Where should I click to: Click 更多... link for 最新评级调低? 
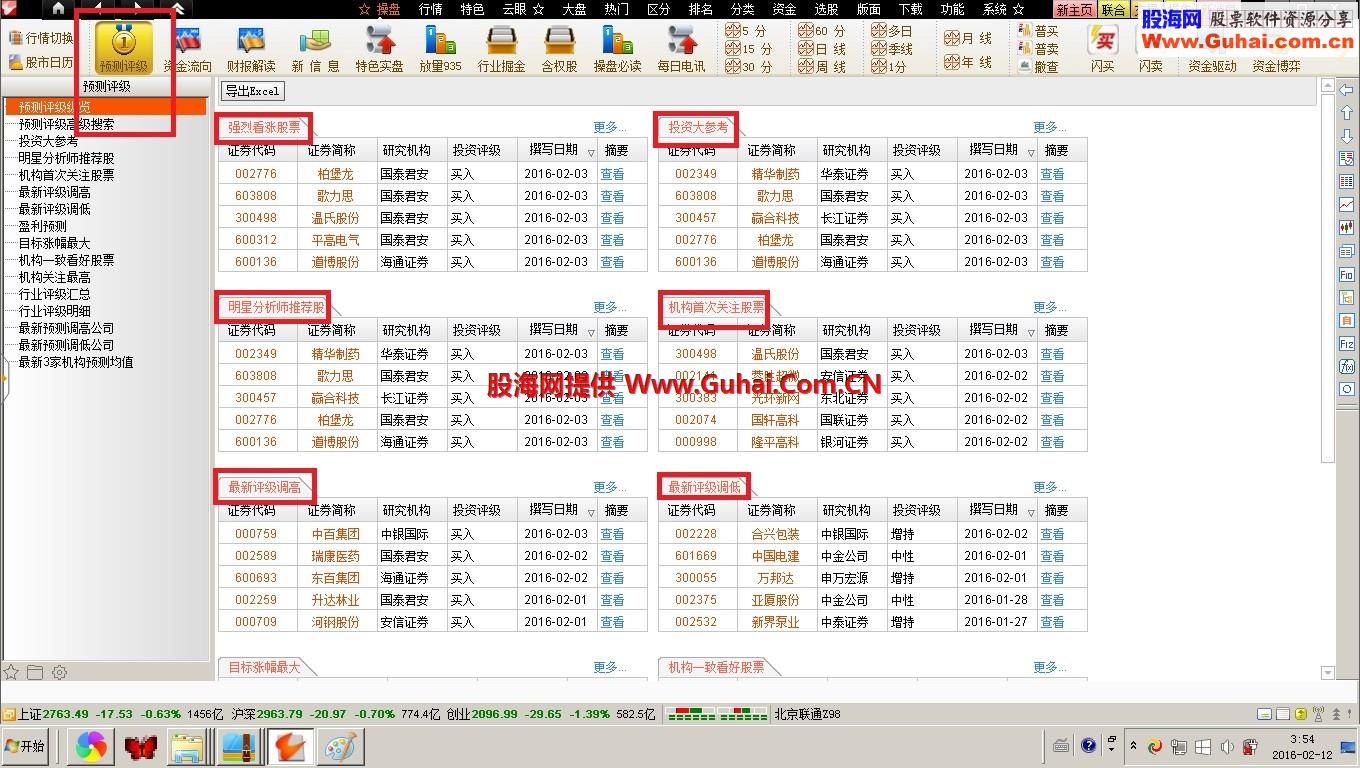(x=1050, y=487)
